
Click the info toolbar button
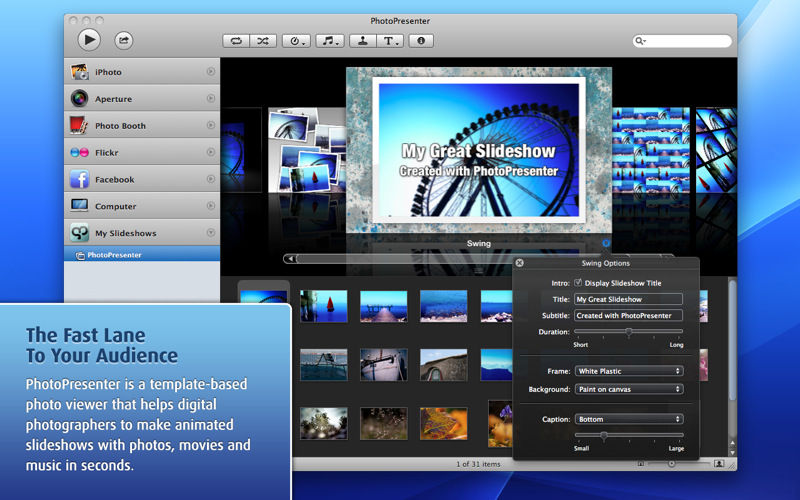(421, 41)
